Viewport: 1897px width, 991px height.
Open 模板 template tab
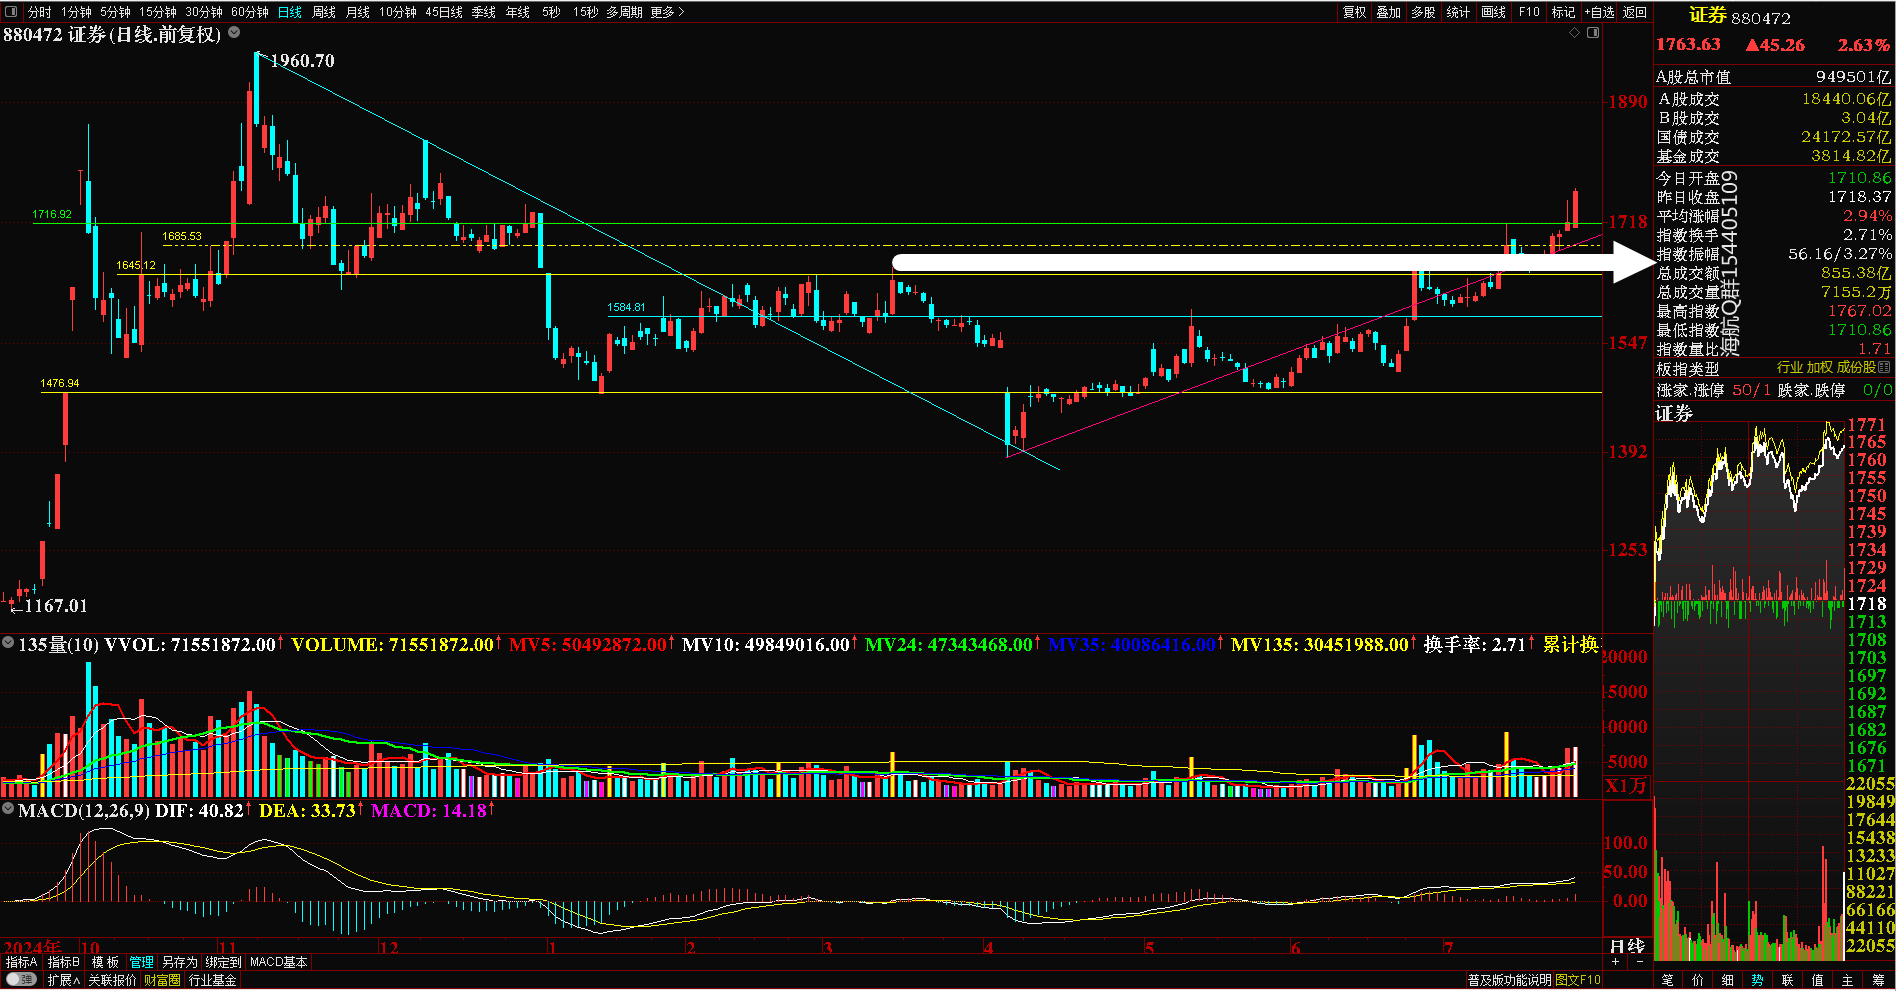coord(105,962)
